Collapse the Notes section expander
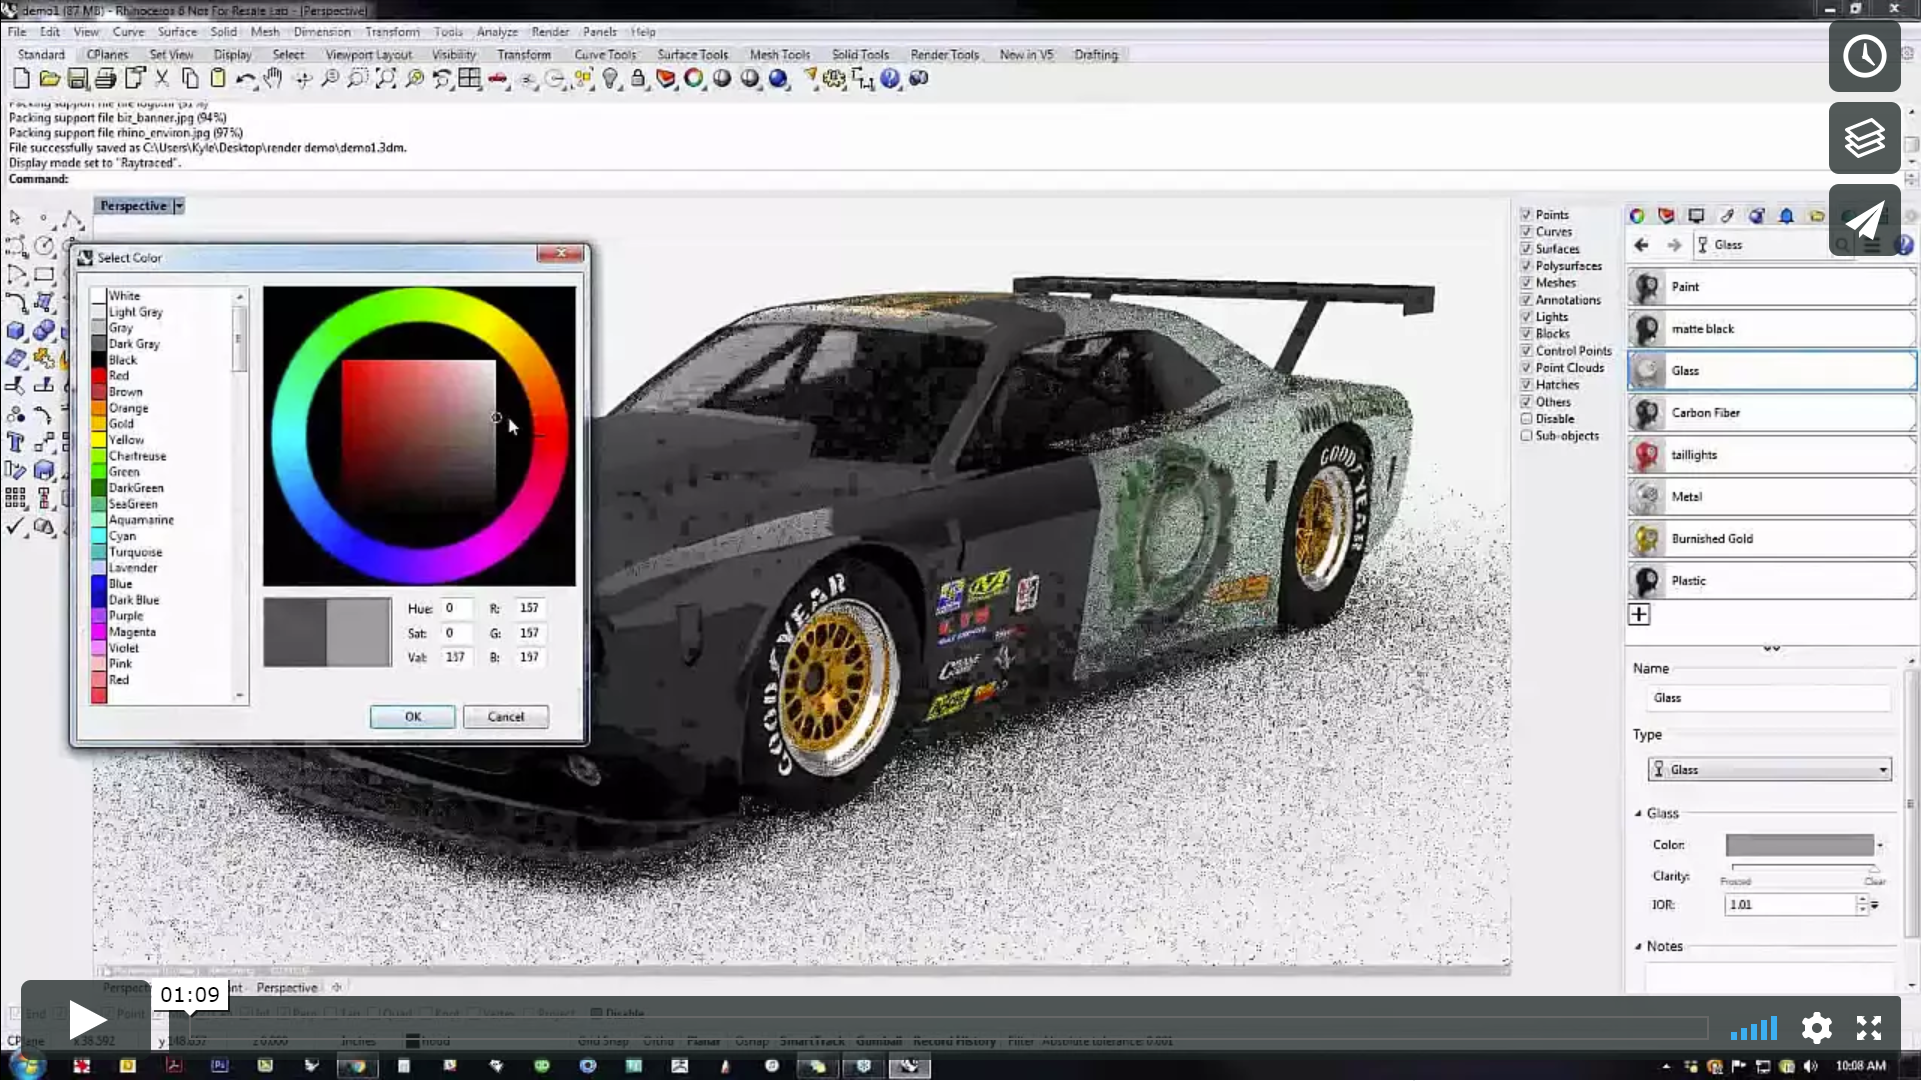Viewport: 1921px width, 1081px height. [1638, 946]
